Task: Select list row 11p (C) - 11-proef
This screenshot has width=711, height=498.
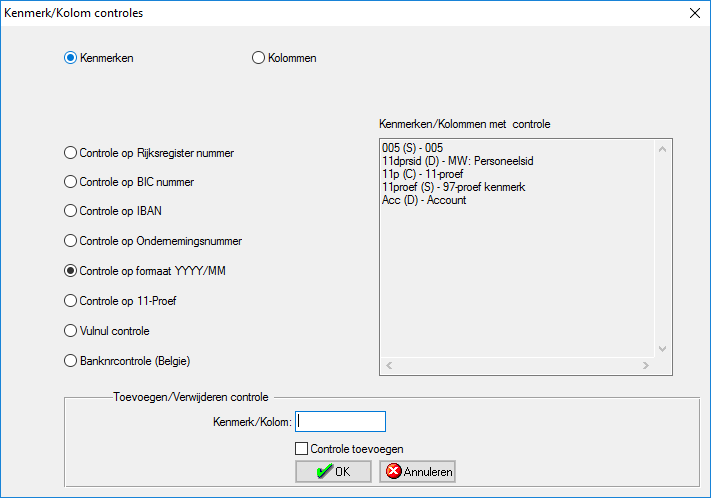Action: tap(517, 174)
